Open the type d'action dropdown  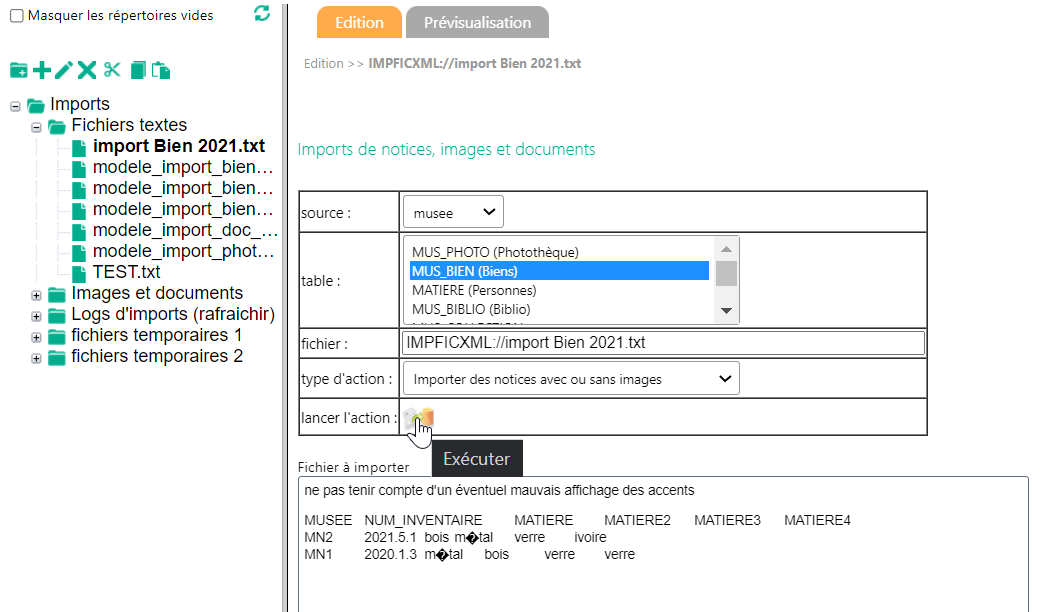point(571,378)
